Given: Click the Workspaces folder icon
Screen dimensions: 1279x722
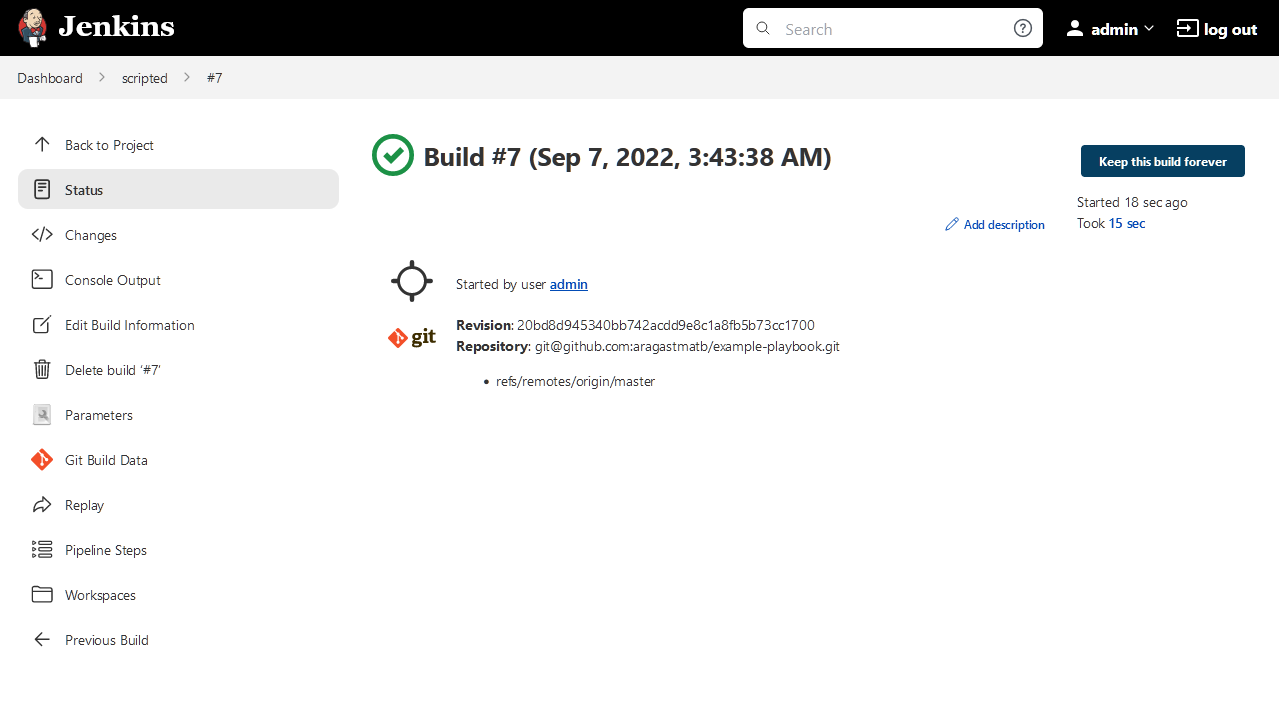Looking at the screenshot, I should click(42, 595).
